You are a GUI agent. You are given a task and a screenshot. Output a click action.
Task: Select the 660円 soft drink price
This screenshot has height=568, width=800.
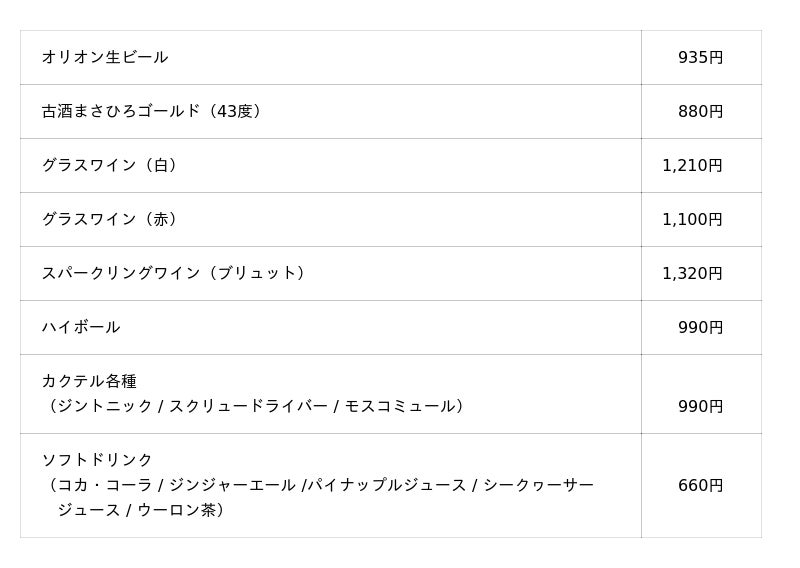point(700,486)
